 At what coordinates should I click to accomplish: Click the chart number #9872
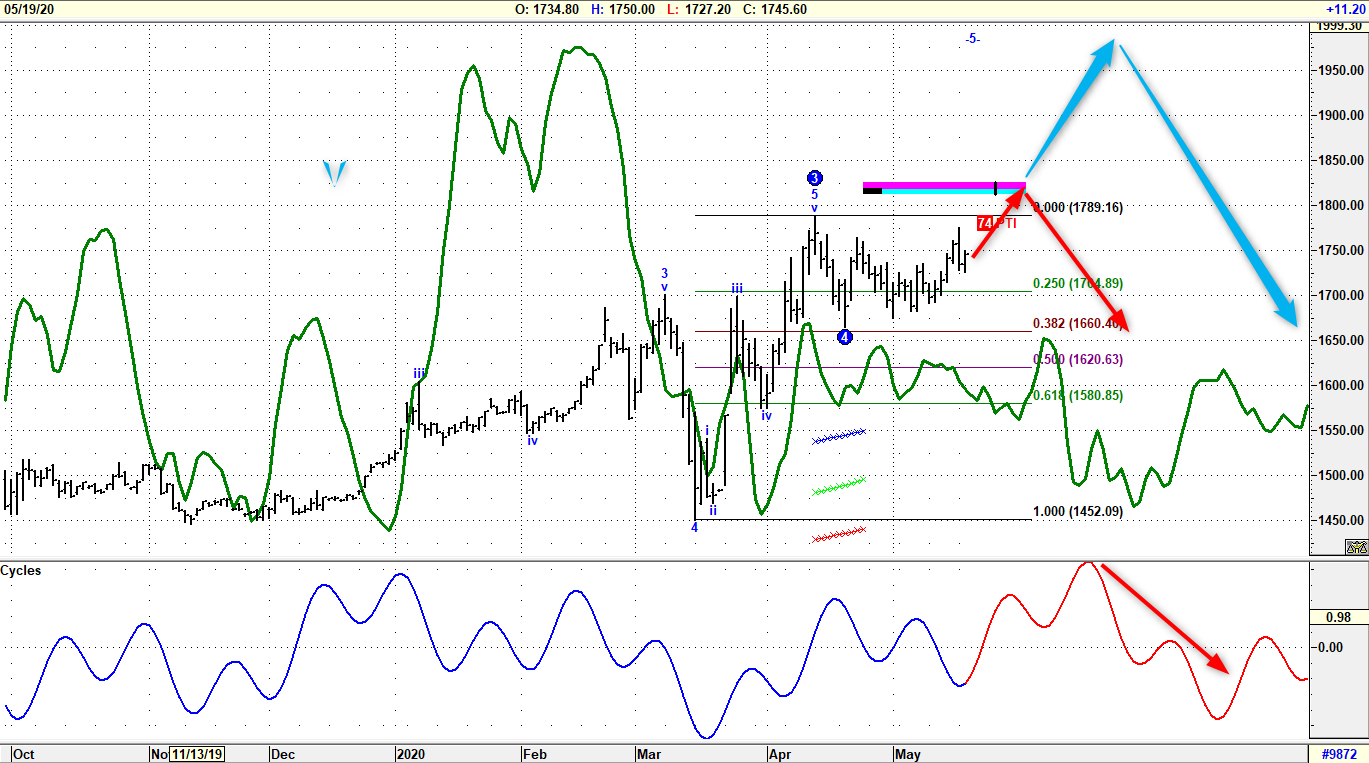[1341, 755]
